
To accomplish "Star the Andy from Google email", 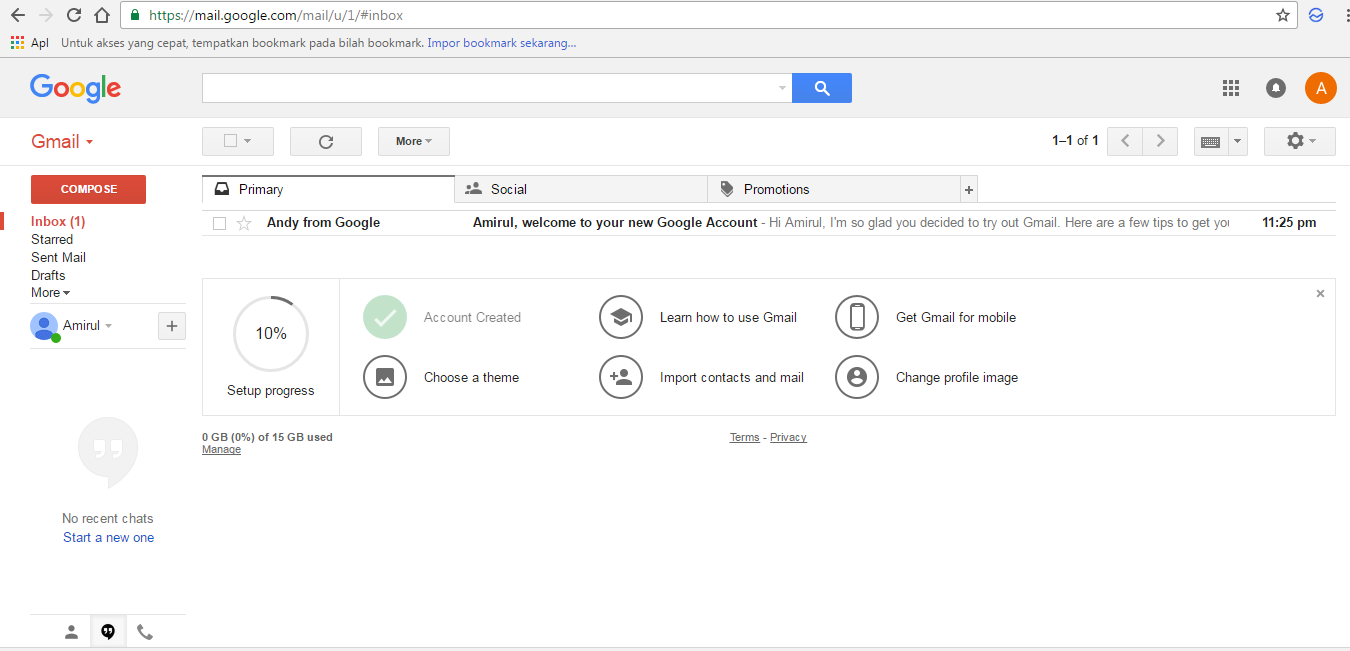I will (x=244, y=223).
